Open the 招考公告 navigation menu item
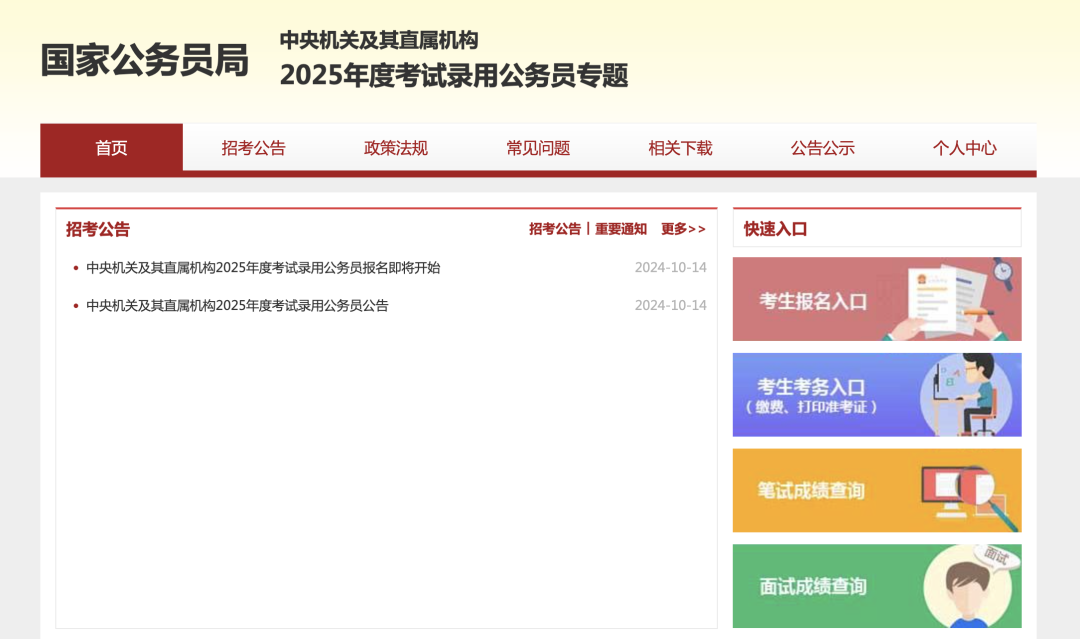 pyautogui.click(x=254, y=148)
